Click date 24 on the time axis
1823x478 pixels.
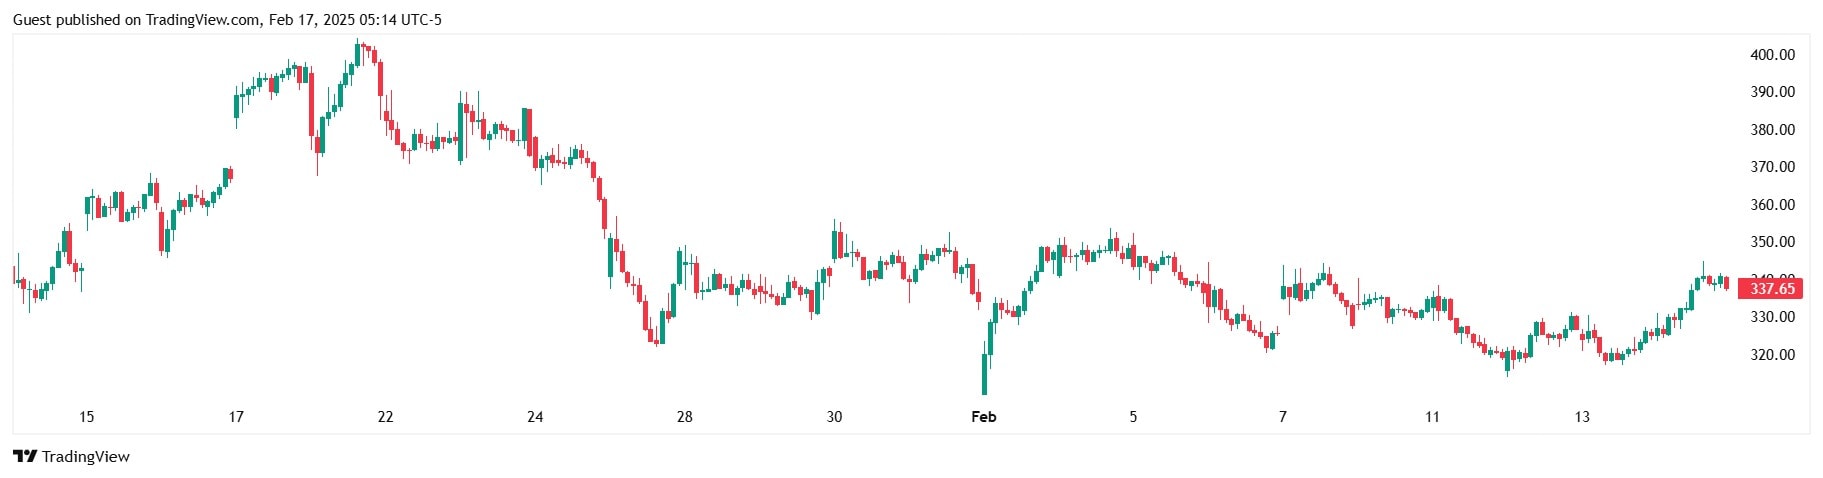535,417
